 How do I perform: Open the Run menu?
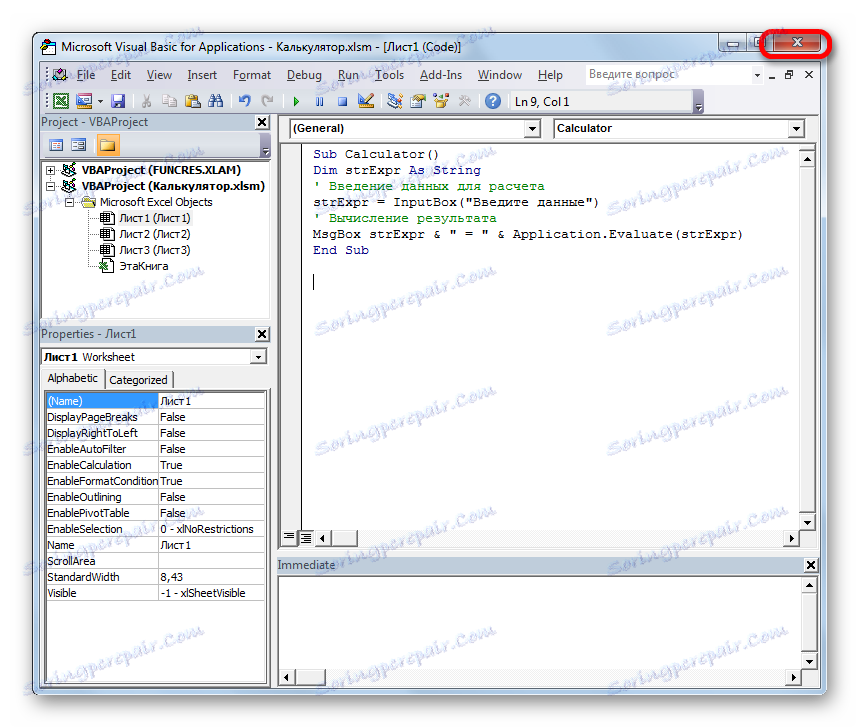(348, 75)
